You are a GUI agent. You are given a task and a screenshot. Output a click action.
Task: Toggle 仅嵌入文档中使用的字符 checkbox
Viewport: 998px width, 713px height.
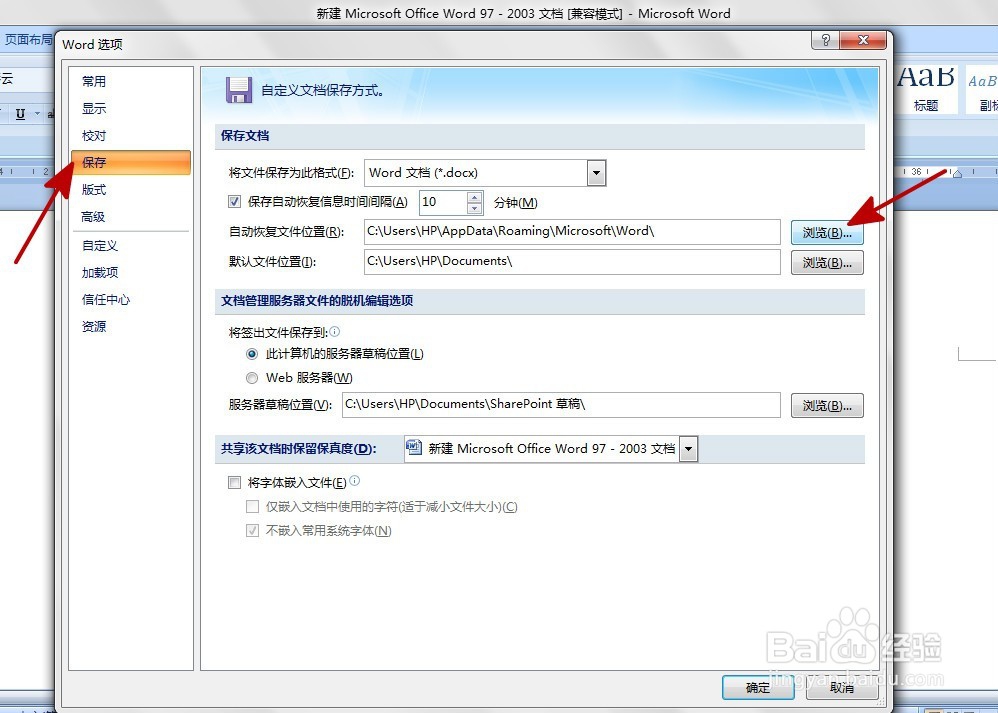[253, 507]
